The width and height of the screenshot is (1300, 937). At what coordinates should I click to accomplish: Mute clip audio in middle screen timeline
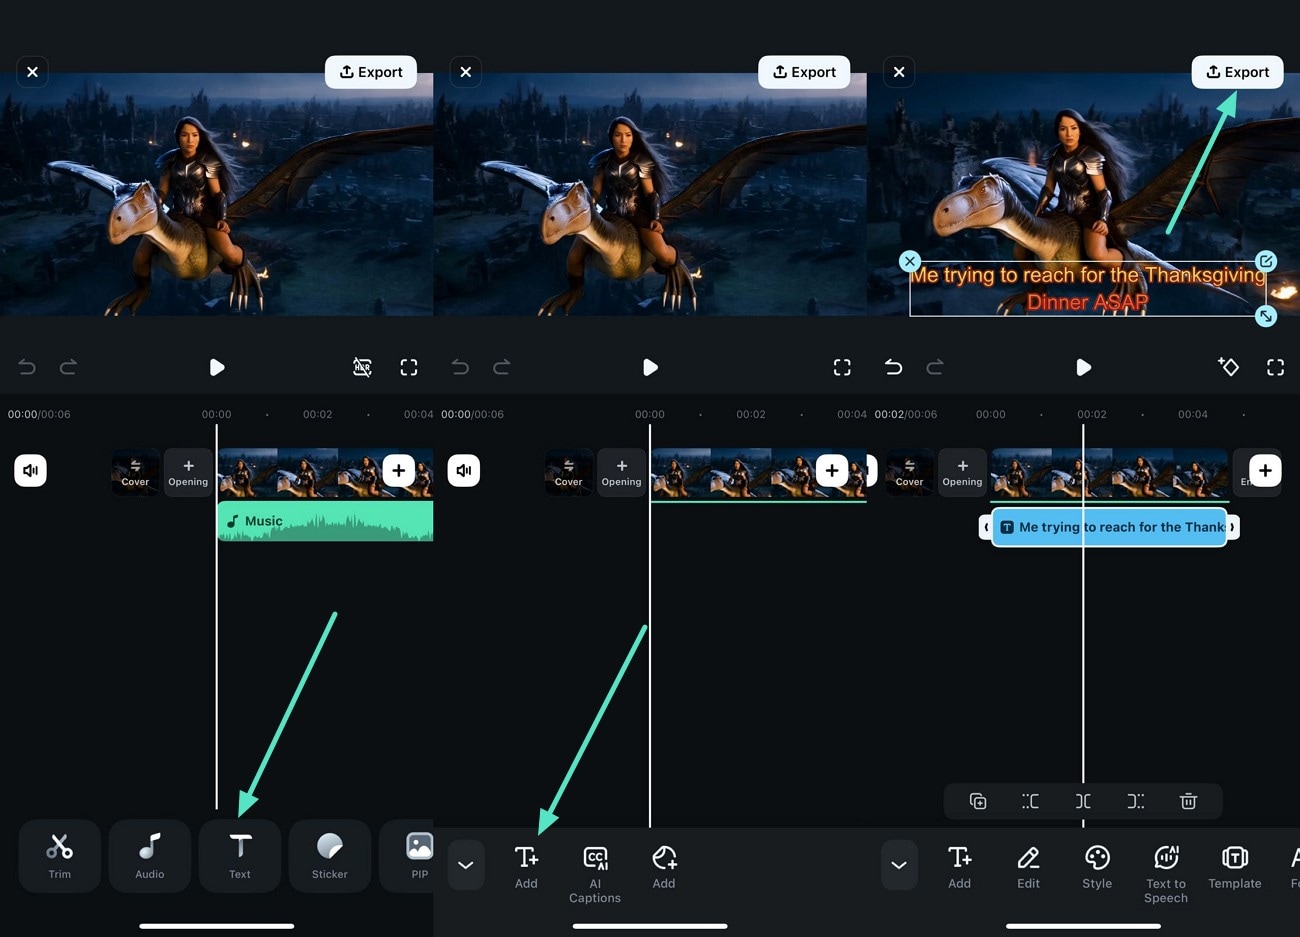pyautogui.click(x=464, y=470)
